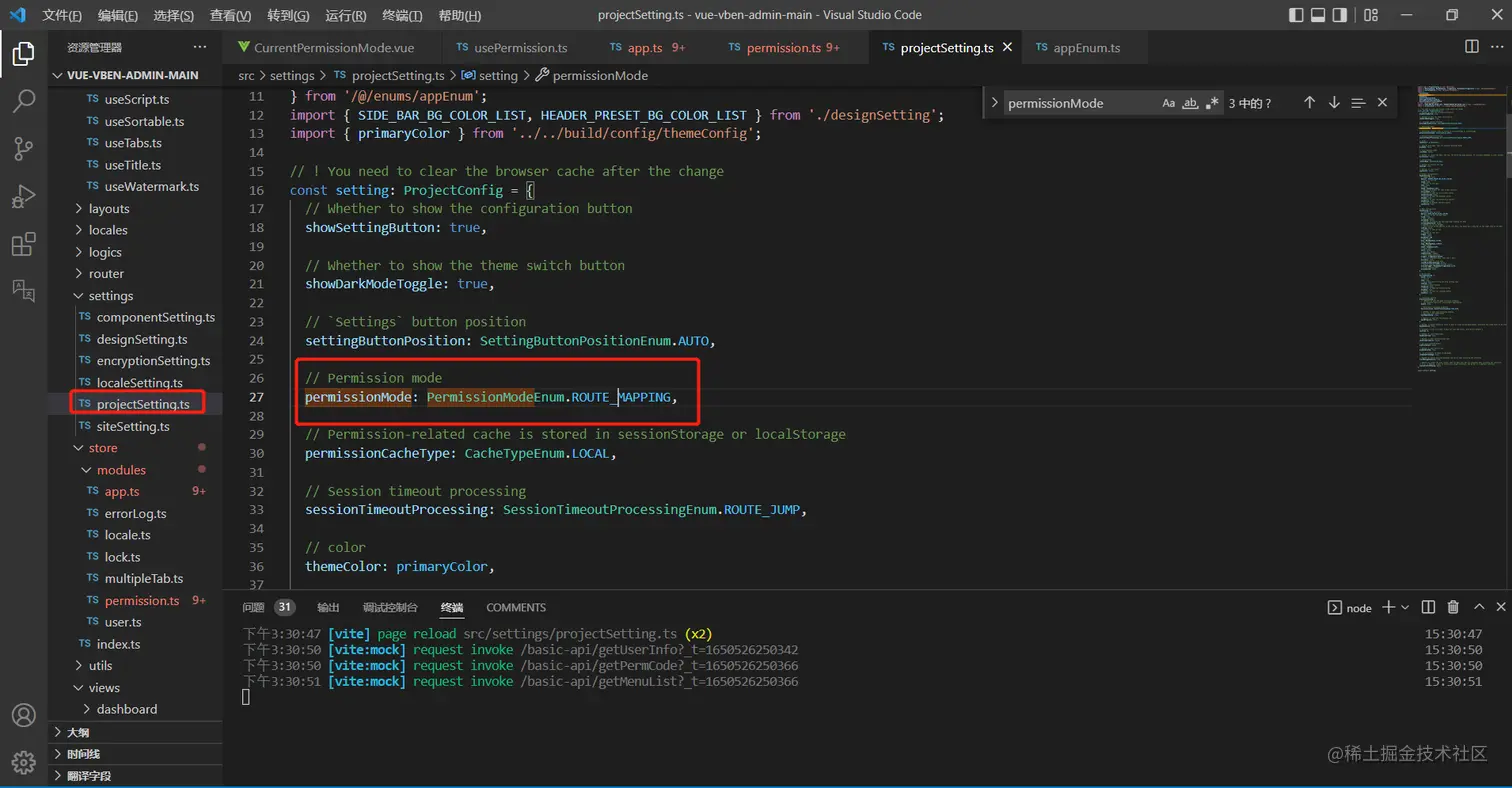Go to previous find match arrow
Viewport: 1512px width, 788px height.
tap(1309, 103)
